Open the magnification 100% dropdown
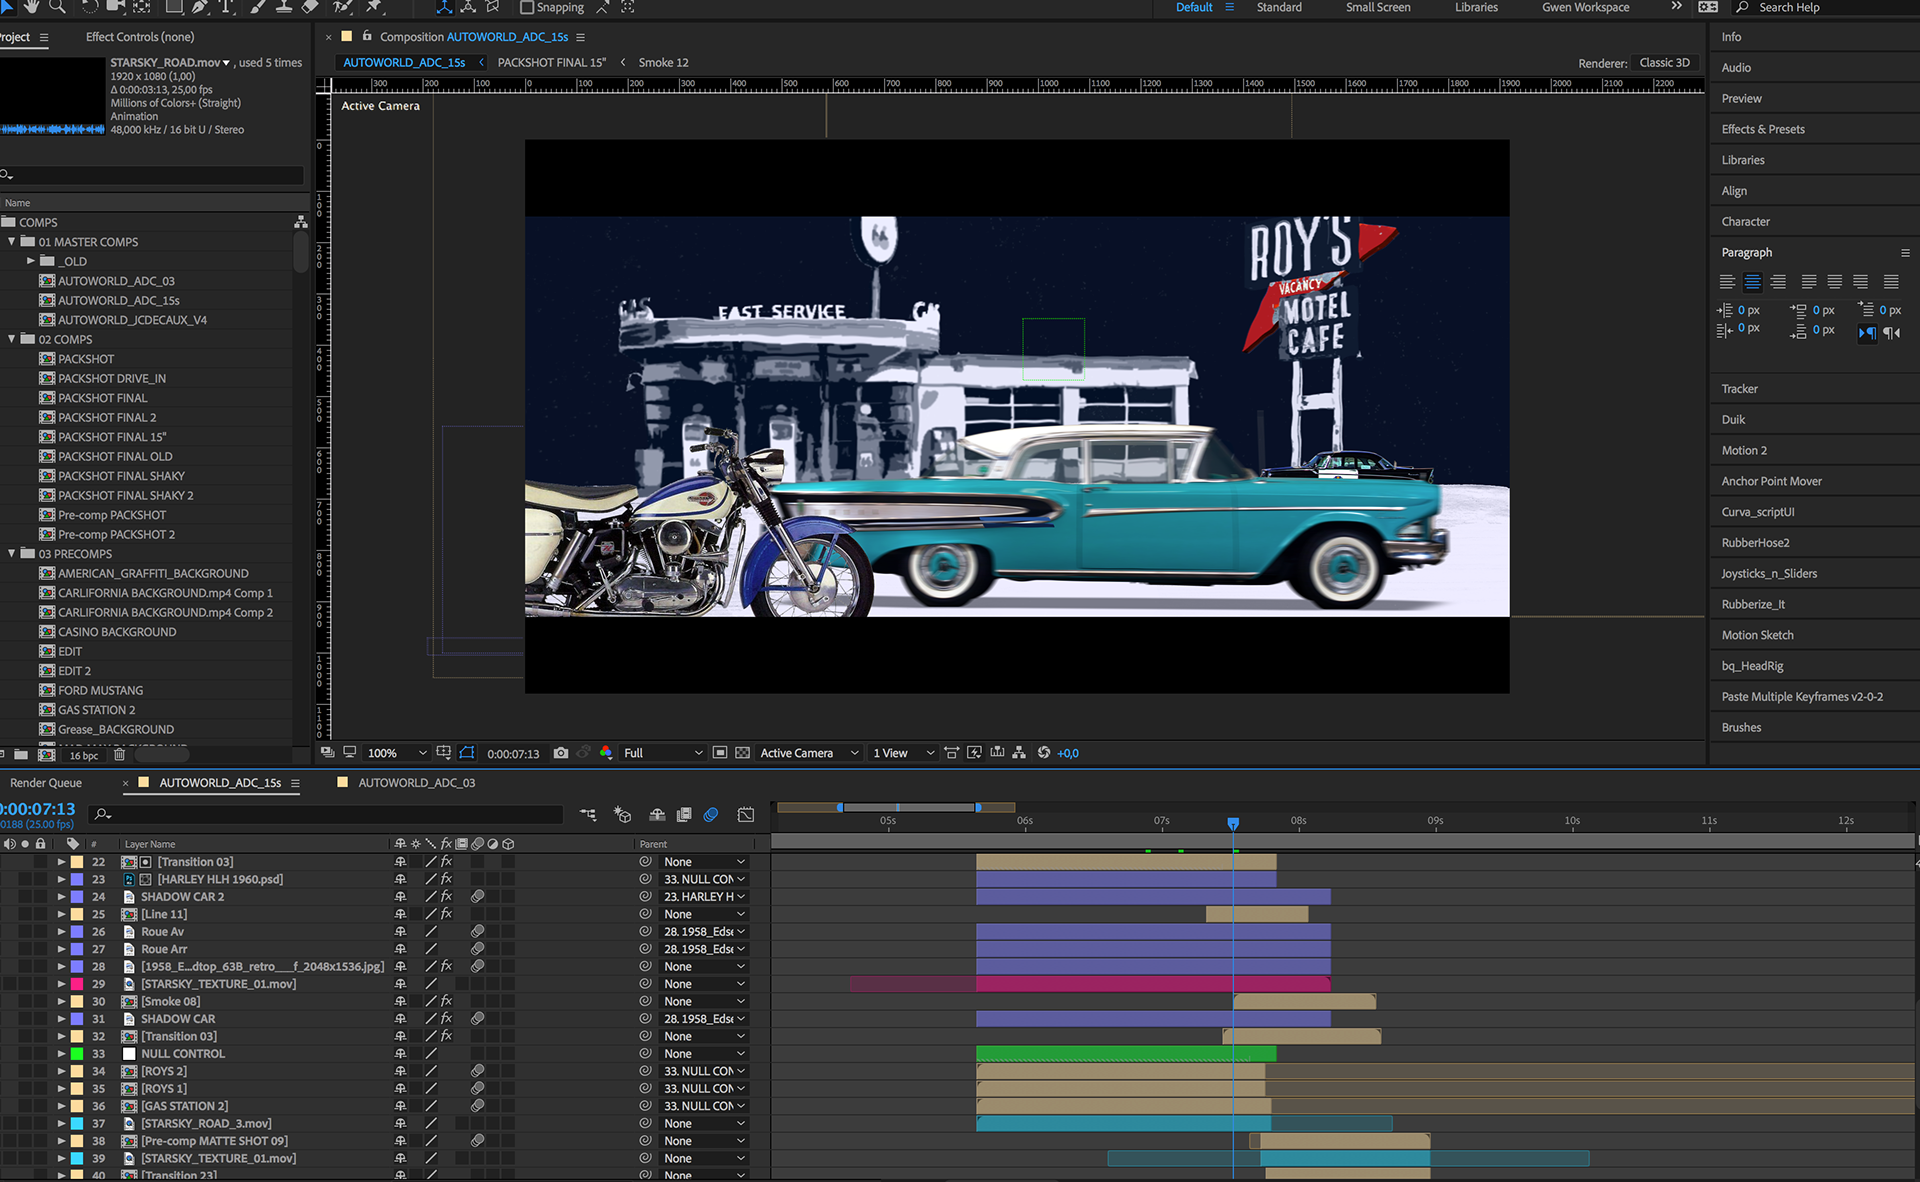Screen dimensions: 1920x1182 [x=397, y=753]
